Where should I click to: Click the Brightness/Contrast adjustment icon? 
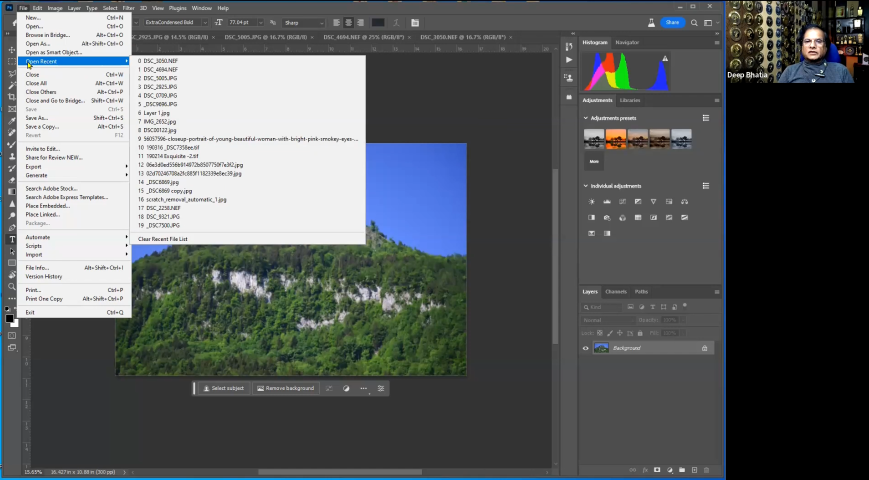(x=592, y=202)
